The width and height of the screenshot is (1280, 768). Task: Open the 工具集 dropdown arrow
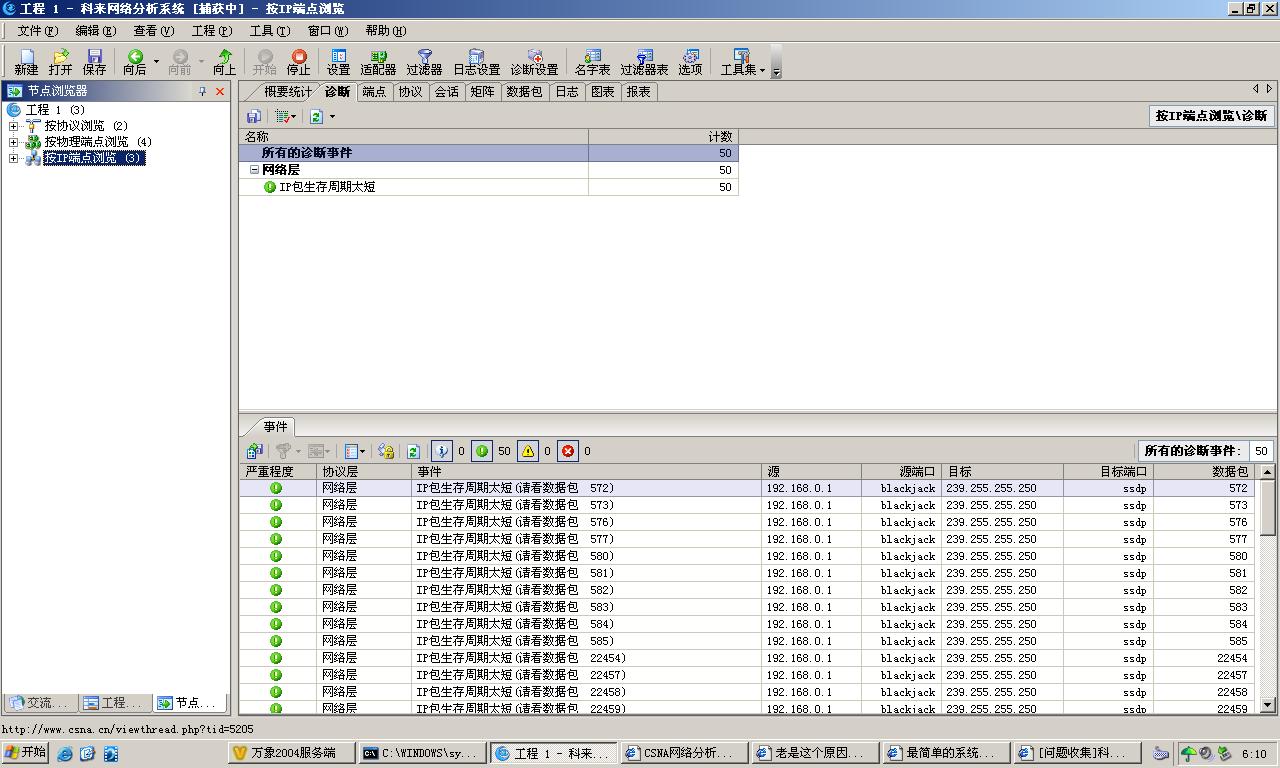762,70
